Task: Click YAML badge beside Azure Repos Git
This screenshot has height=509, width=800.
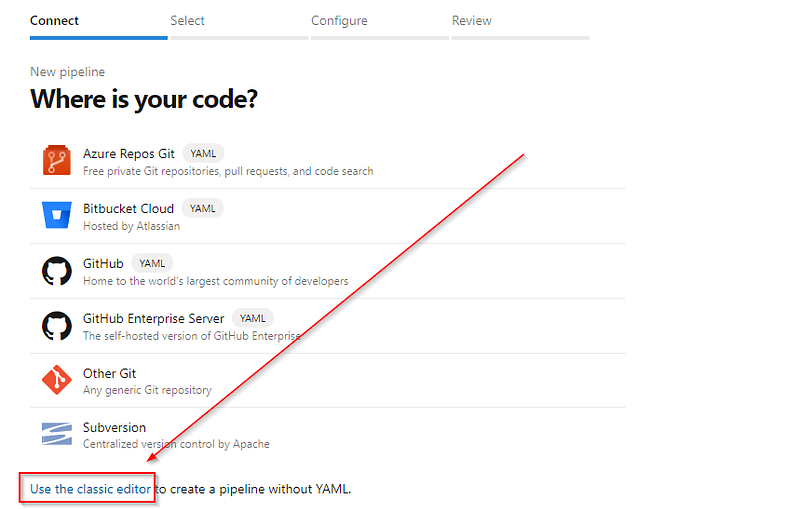Action: (x=203, y=154)
